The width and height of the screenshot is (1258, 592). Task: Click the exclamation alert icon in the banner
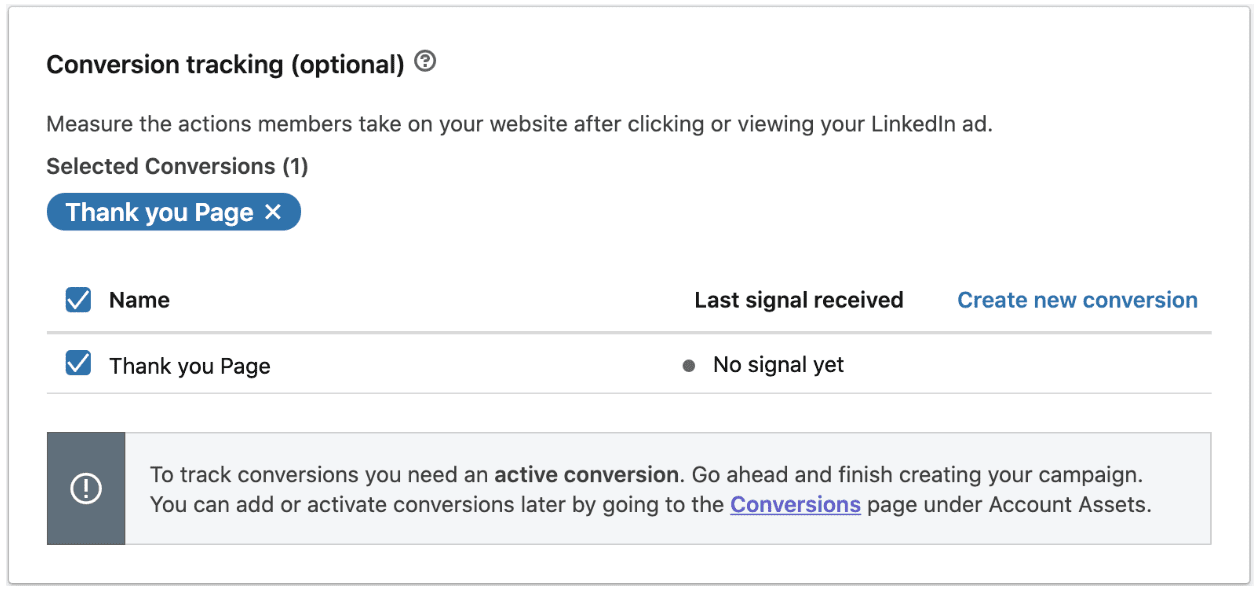(x=86, y=489)
